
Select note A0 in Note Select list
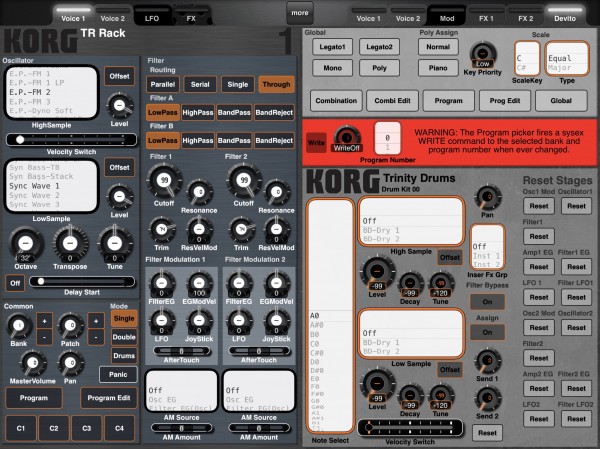click(x=330, y=316)
